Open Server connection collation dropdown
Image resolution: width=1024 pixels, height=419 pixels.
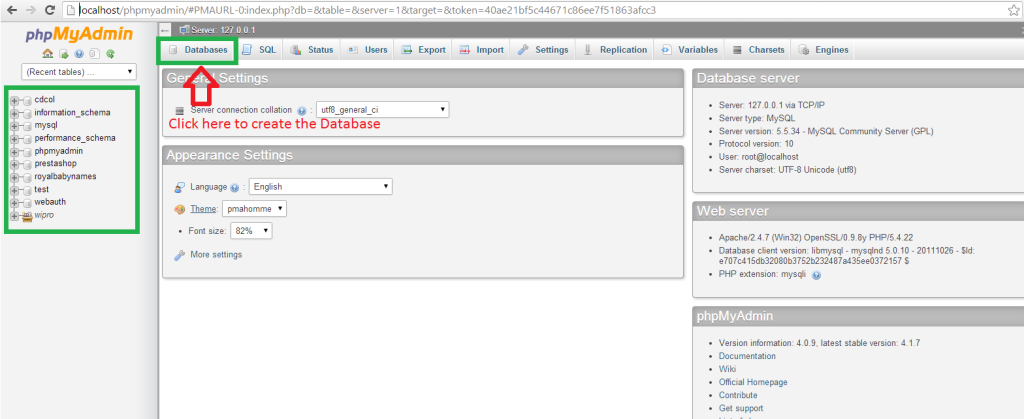(x=382, y=110)
